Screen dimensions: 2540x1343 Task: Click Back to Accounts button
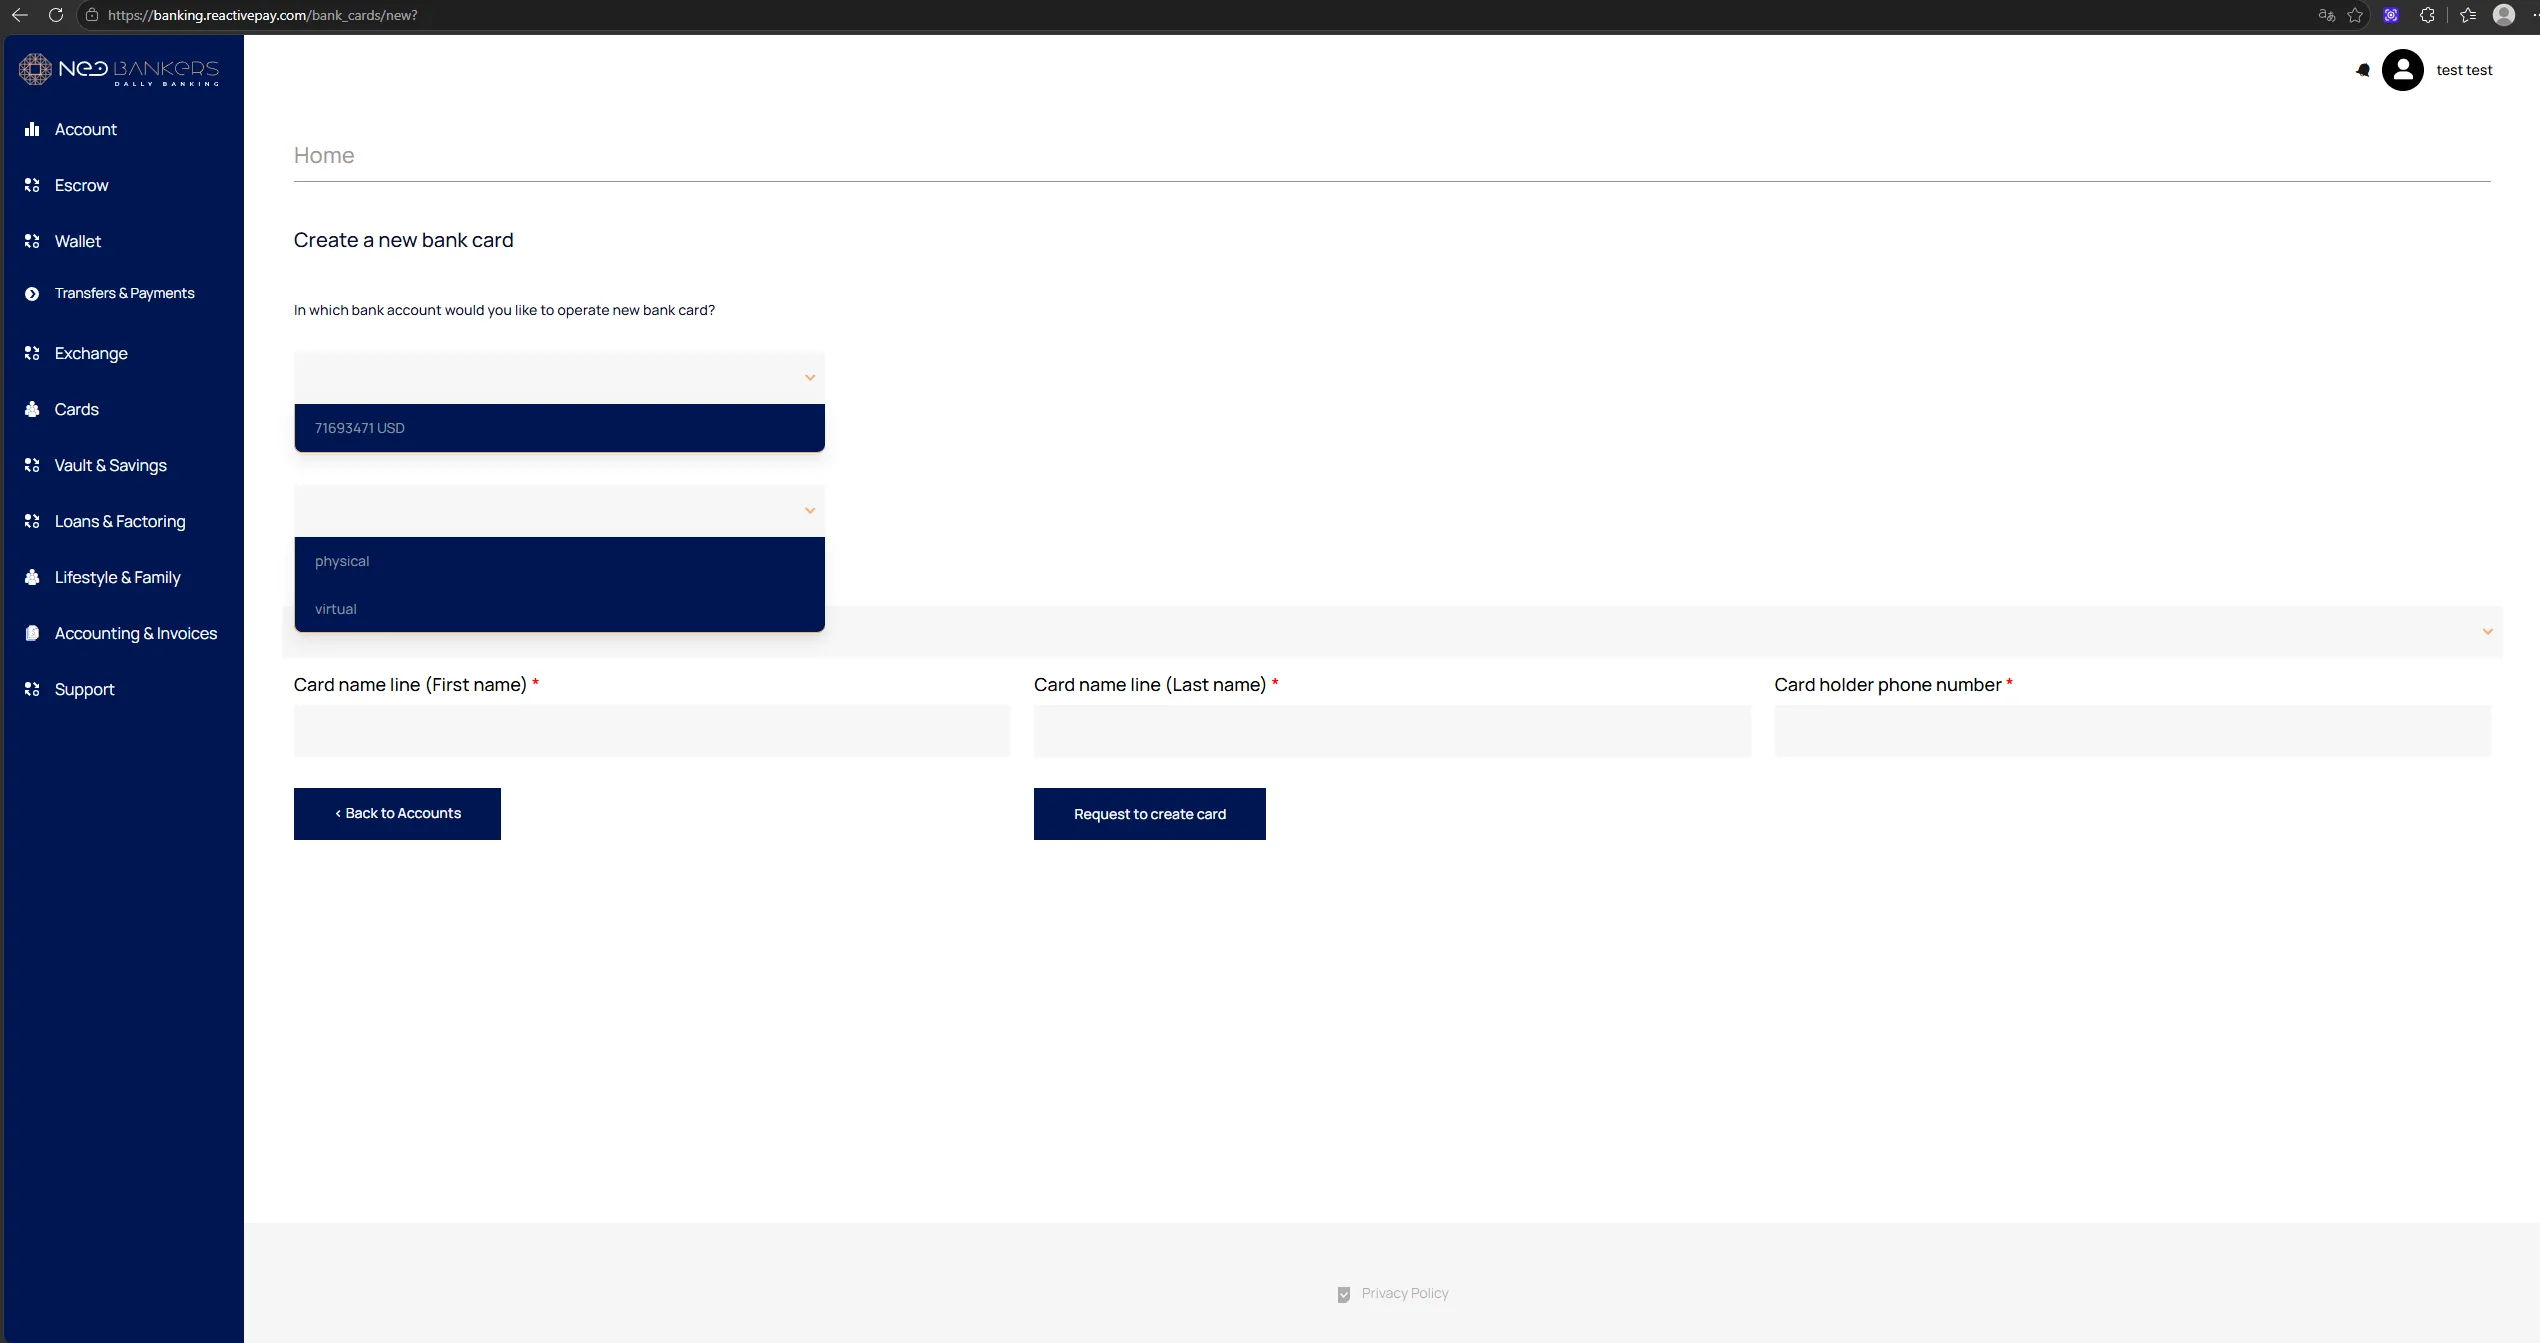tap(397, 814)
